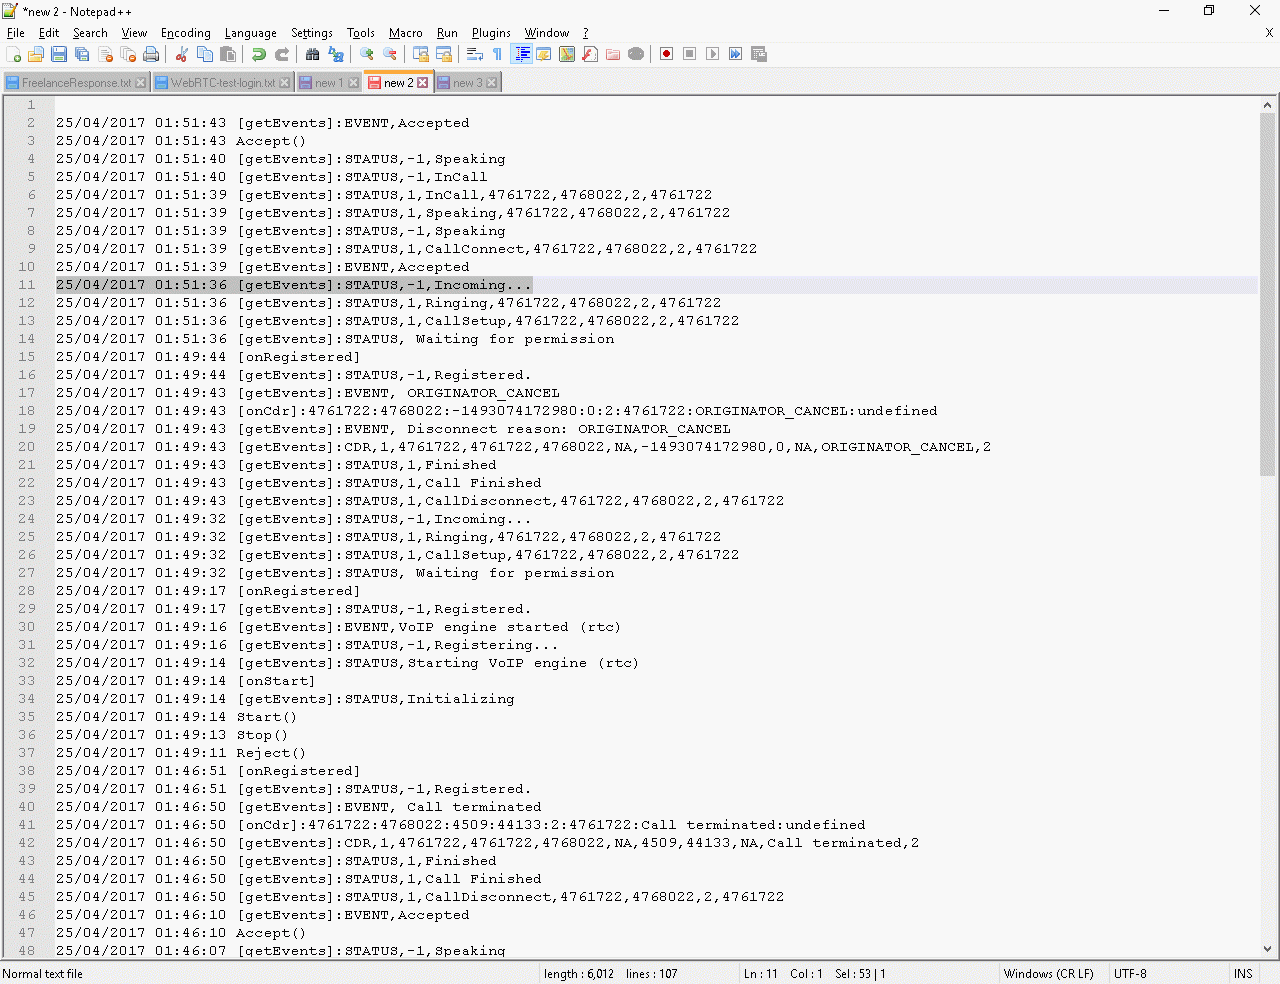The width and height of the screenshot is (1280, 984).
Task: Open the Encoding menu
Action: click(x=186, y=33)
